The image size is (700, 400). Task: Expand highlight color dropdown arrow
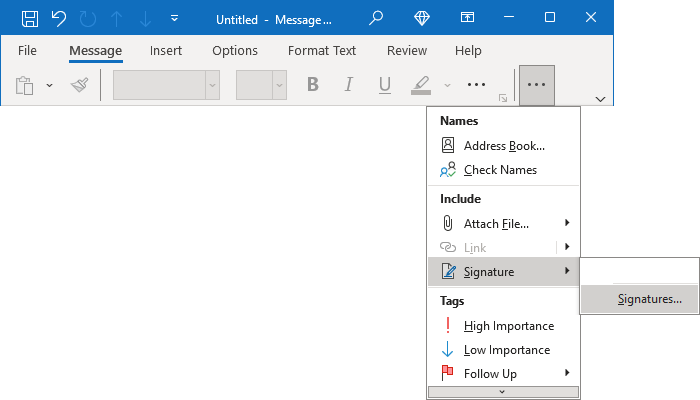pos(447,85)
